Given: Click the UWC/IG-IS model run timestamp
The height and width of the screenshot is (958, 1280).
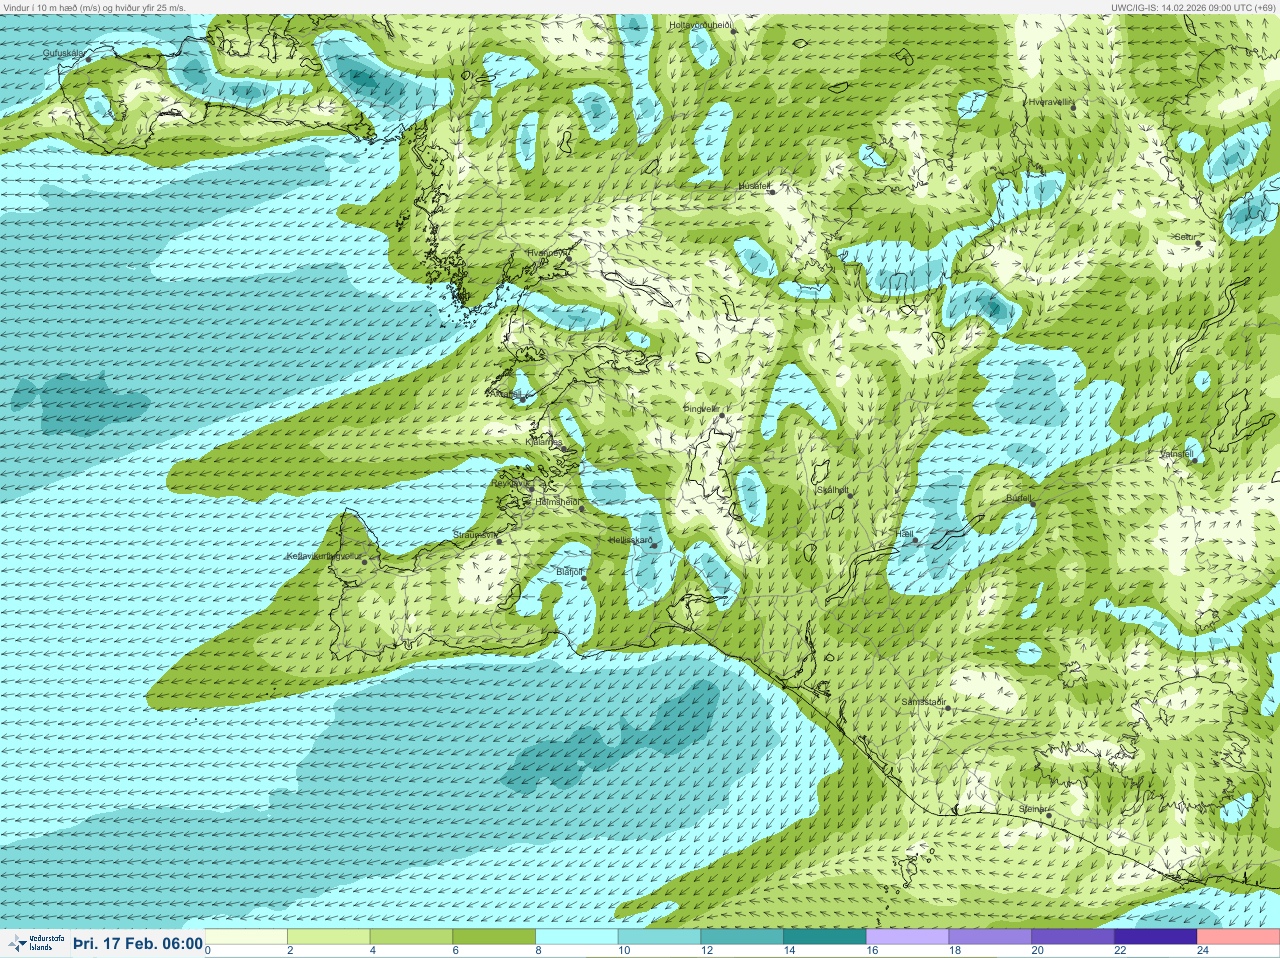Looking at the screenshot, I should tap(1193, 7).
